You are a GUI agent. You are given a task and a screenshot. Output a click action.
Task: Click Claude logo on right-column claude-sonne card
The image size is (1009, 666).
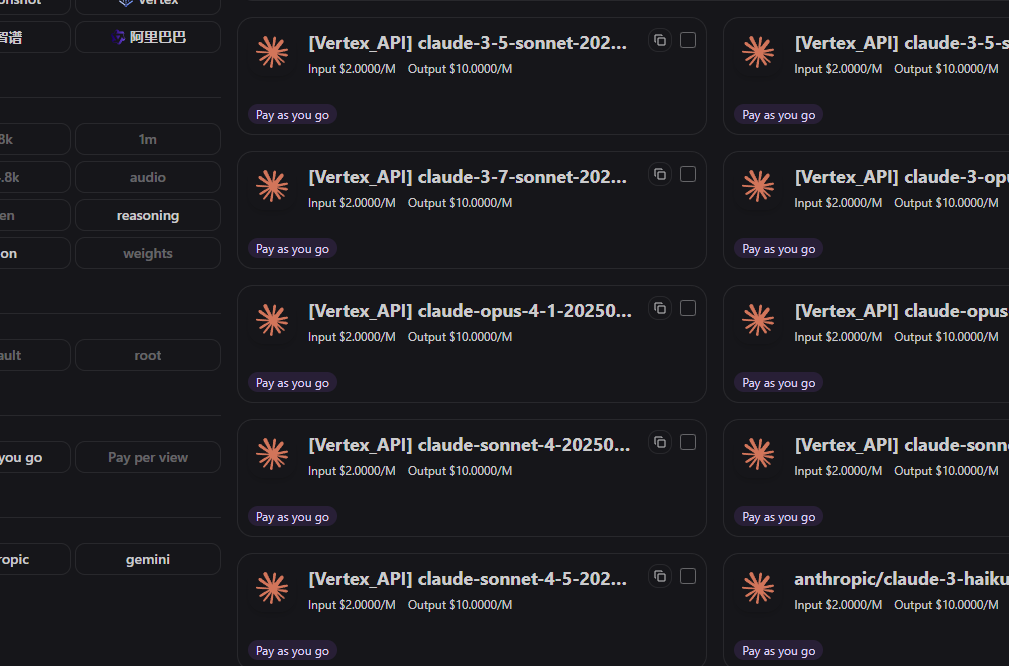point(758,454)
